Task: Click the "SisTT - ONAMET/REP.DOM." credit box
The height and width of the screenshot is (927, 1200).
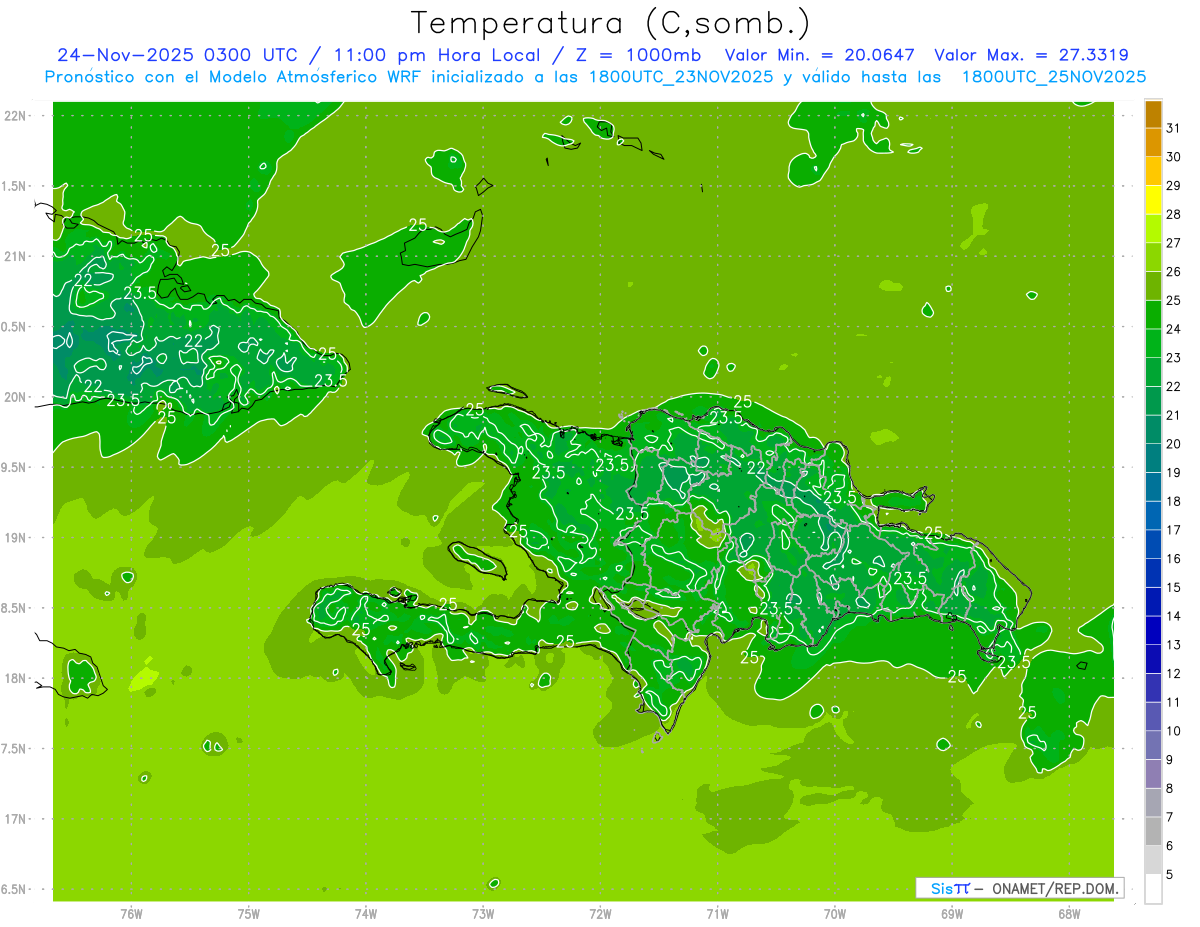Action: (1019, 888)
